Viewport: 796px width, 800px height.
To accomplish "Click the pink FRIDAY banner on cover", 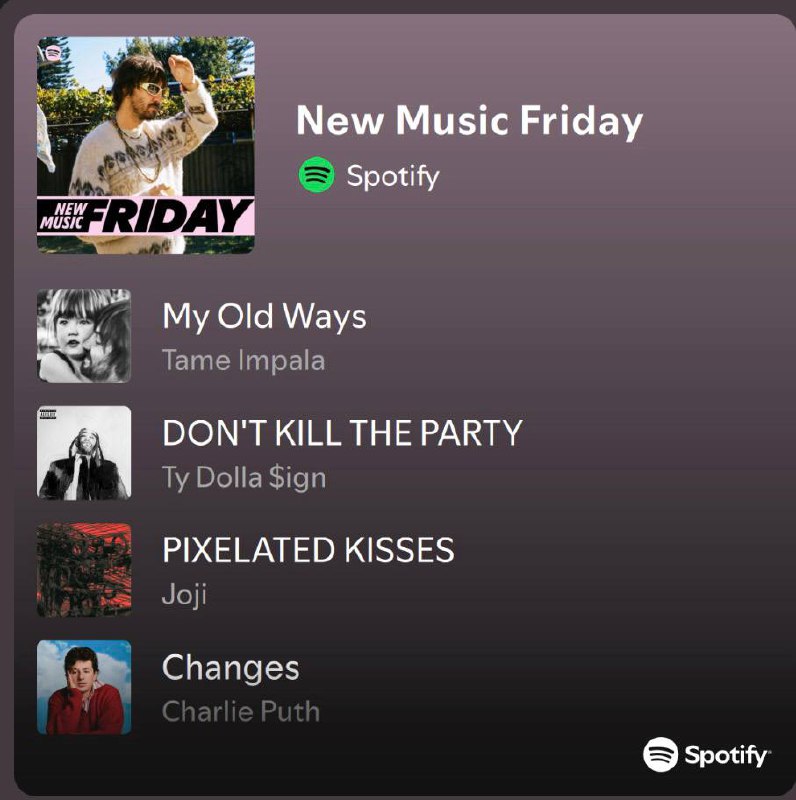I will click(146, 216).
